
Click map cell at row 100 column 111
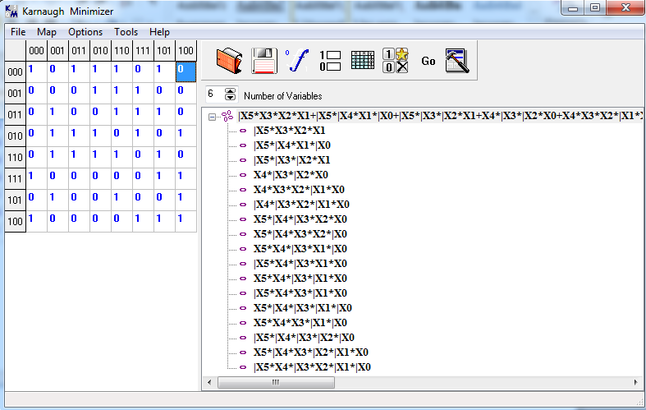(143, 222)
